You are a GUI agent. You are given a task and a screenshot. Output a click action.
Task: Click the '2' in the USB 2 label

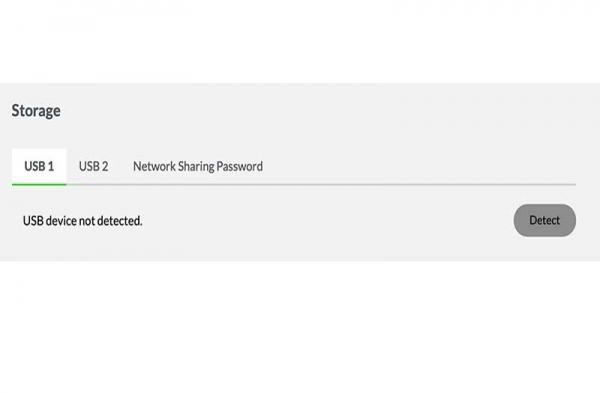[104, 166]
